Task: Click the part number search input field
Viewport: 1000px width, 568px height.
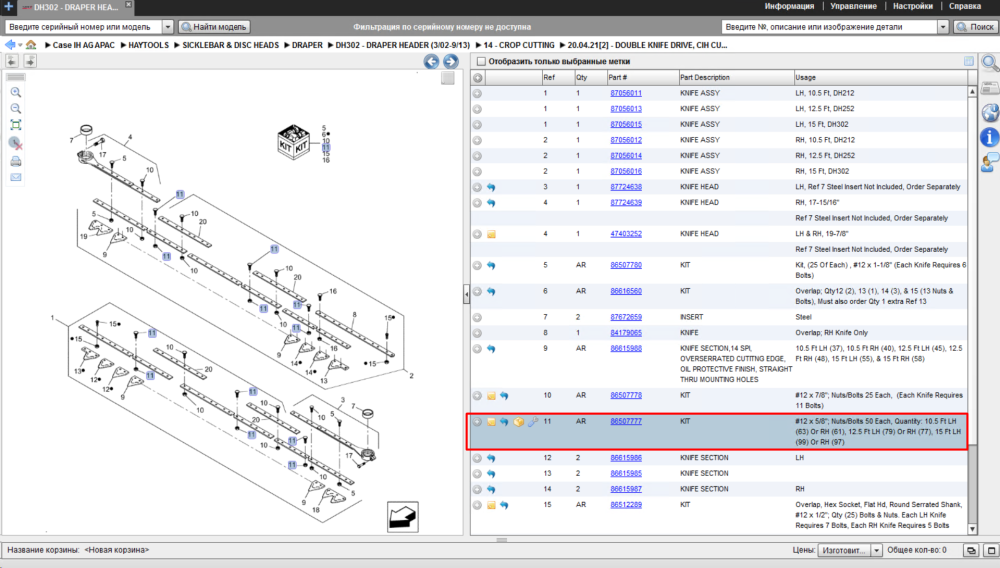Action: (x=830, y=27)
